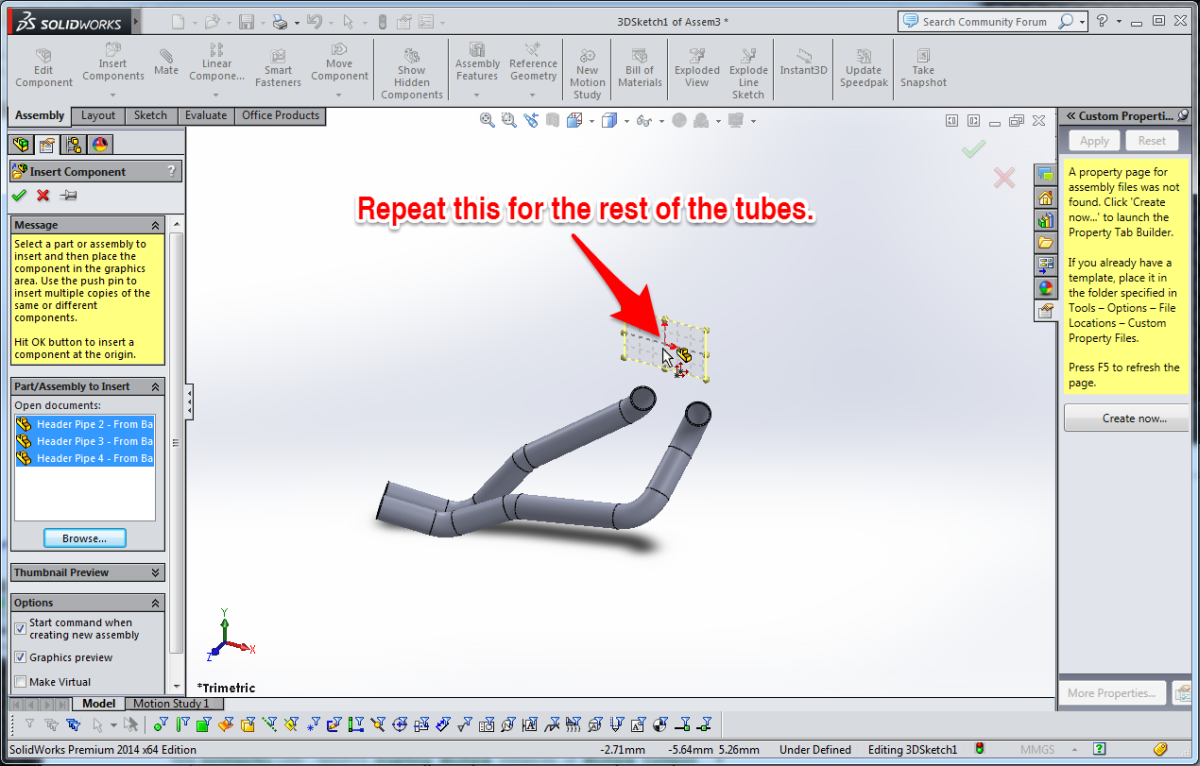The height and width of the screenshot is (766, 1200).
Task: Click the Mate tool icon
Action: click(166, 60)
